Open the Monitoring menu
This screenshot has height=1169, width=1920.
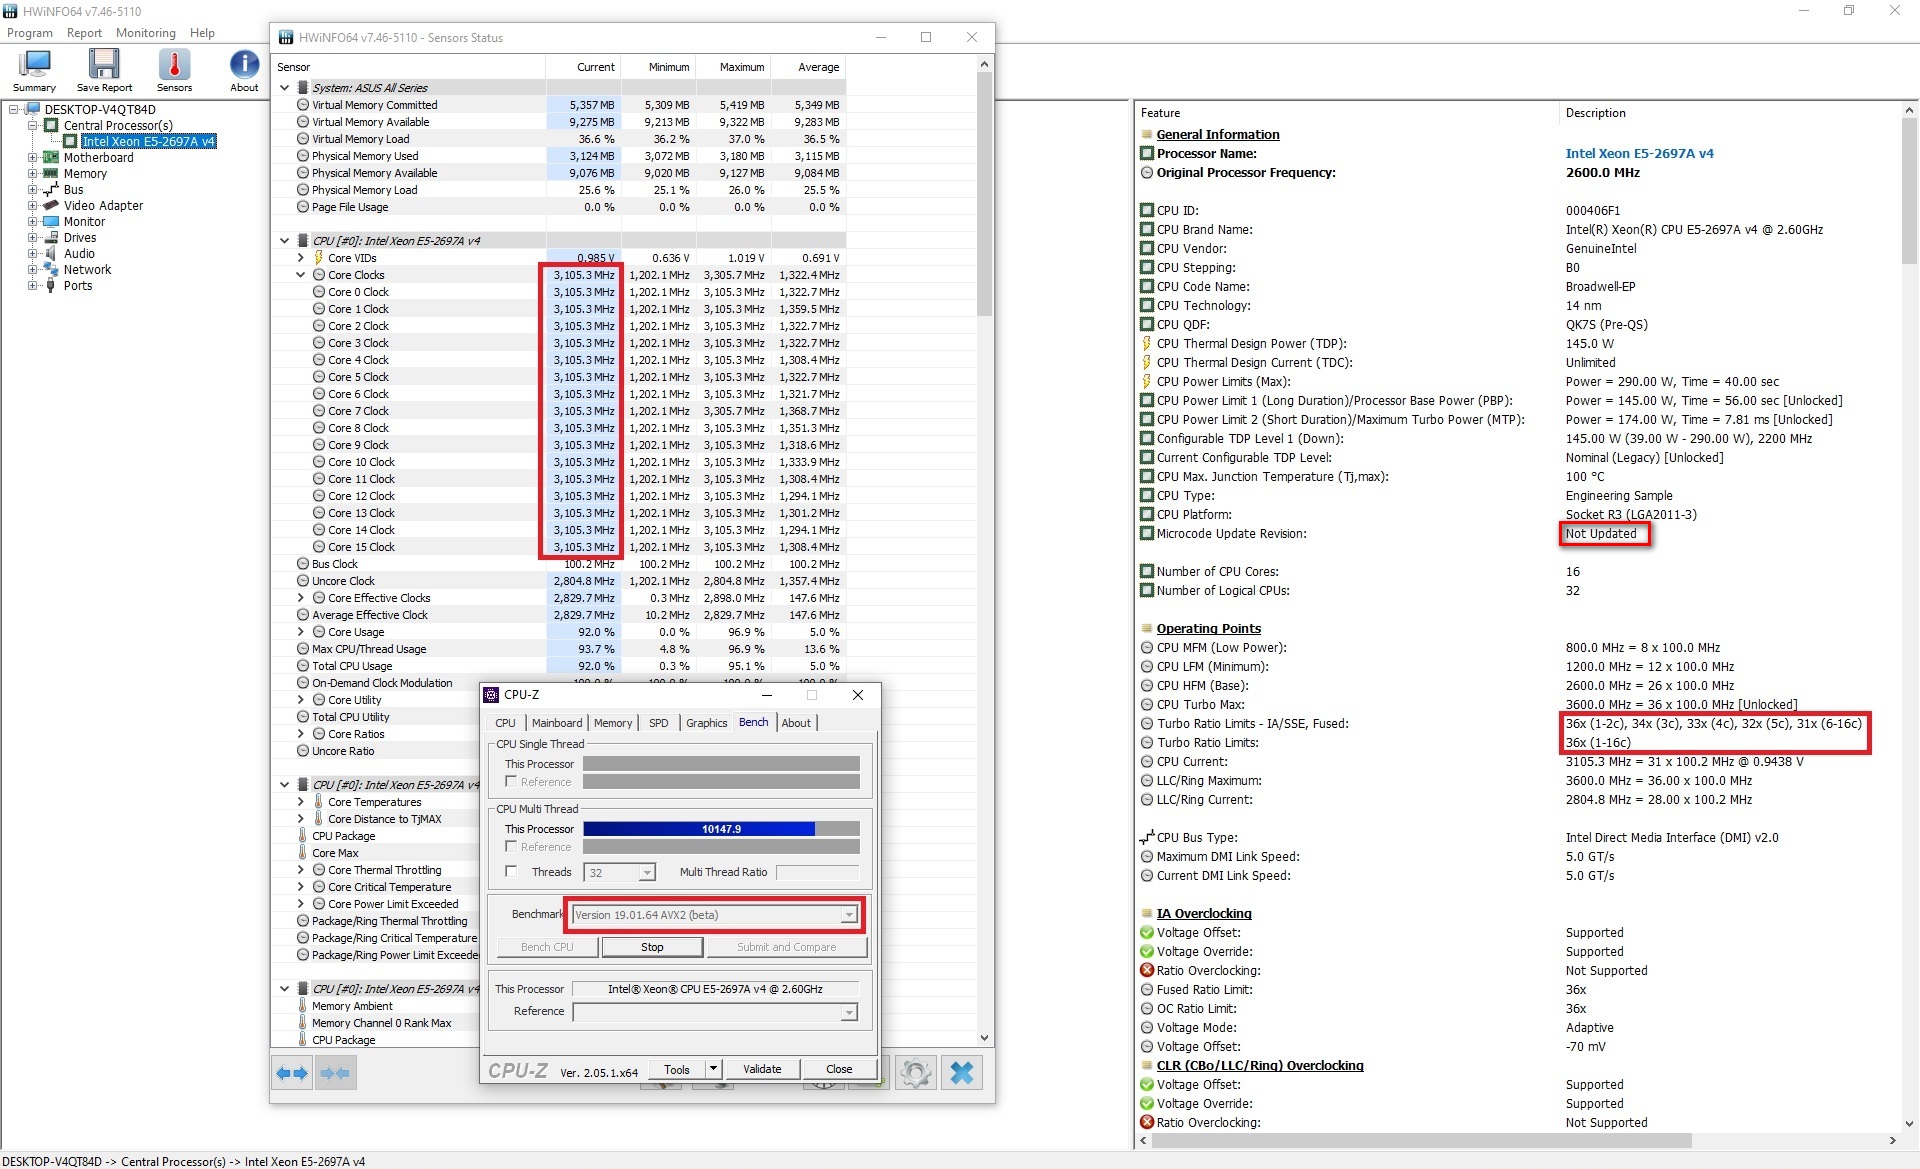click(145, 33)
